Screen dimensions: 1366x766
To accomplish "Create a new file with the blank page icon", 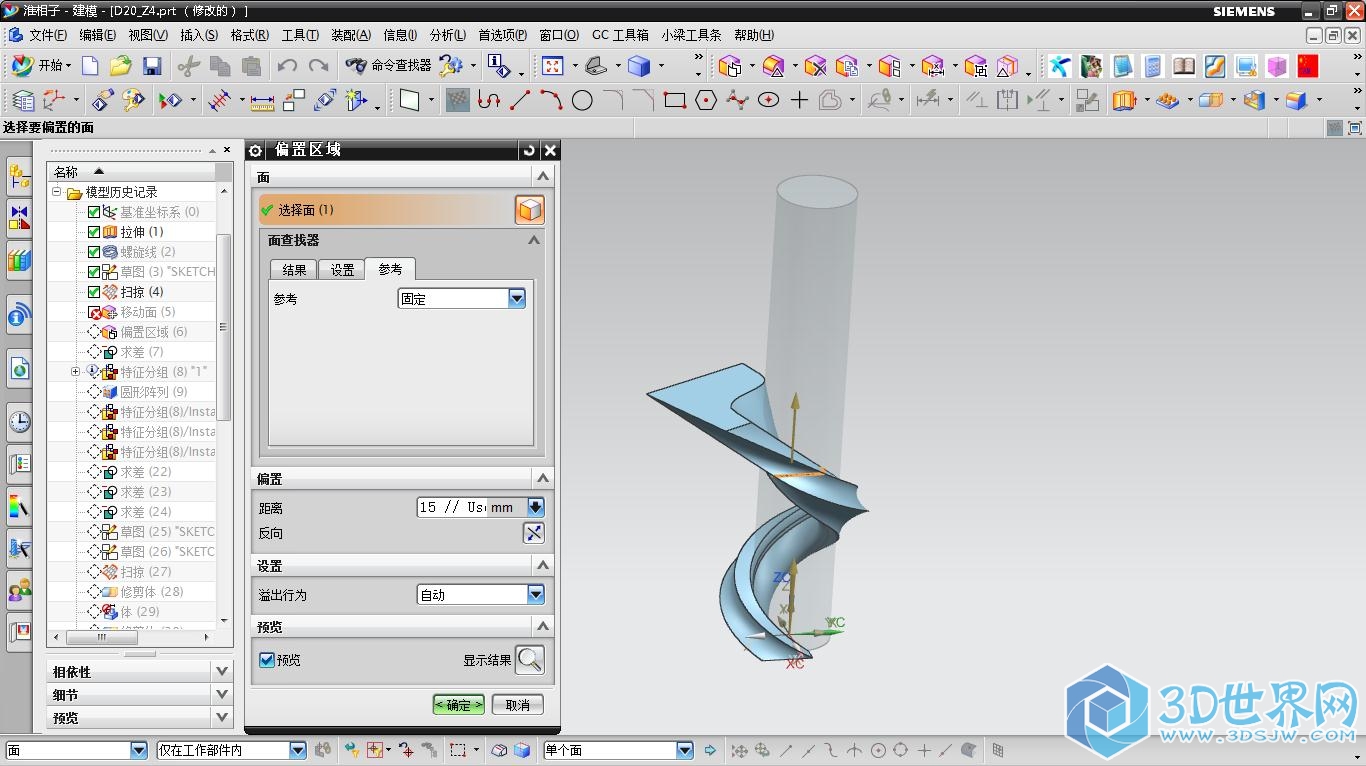I will coord(90,66).
